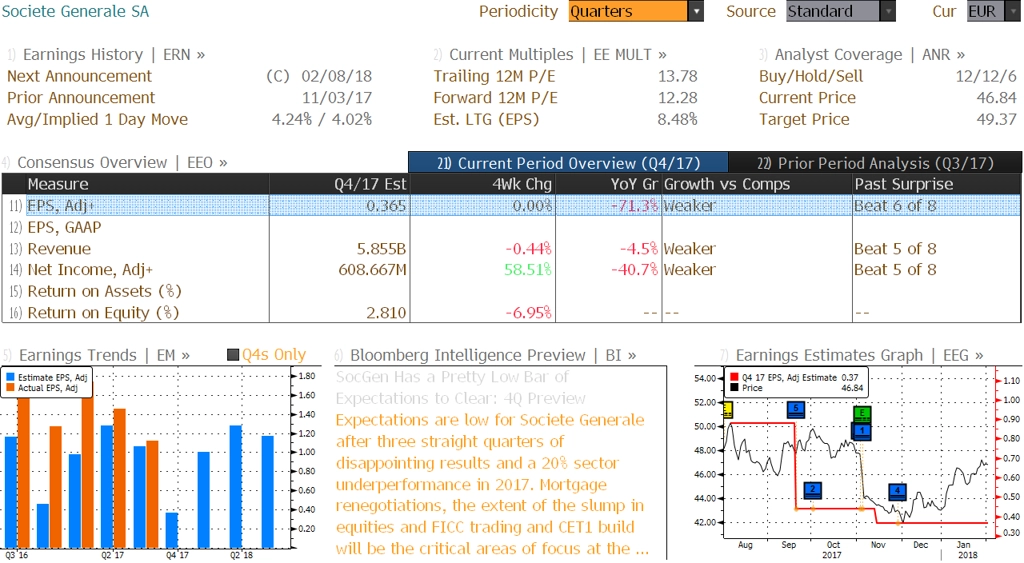This screenshot has width=1024, height=563.
Task: Click blue estimate bar at Q2 18
Action: tap(236, 487)
